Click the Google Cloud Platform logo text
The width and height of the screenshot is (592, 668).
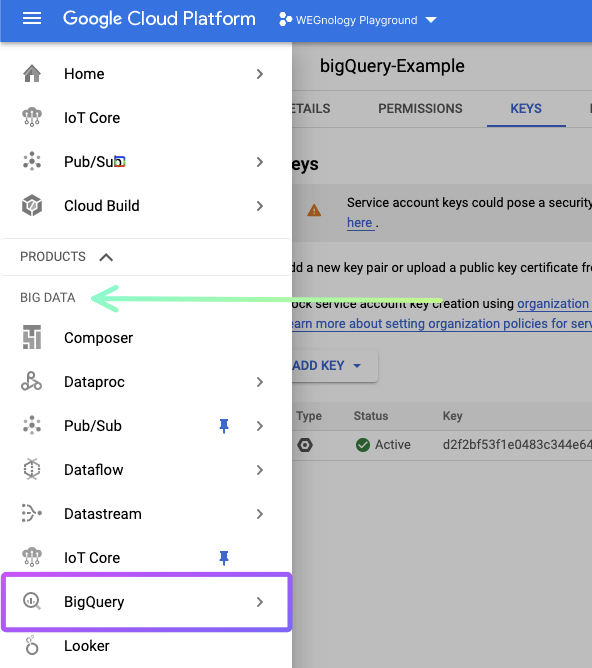point(159,19)
